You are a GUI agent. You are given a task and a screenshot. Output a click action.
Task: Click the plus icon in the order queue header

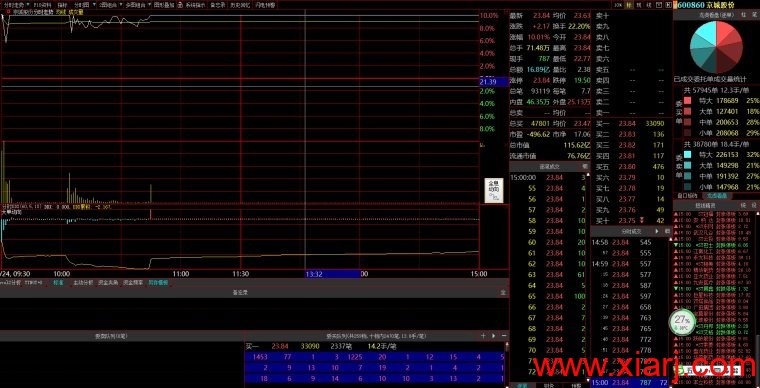point(483,335)
